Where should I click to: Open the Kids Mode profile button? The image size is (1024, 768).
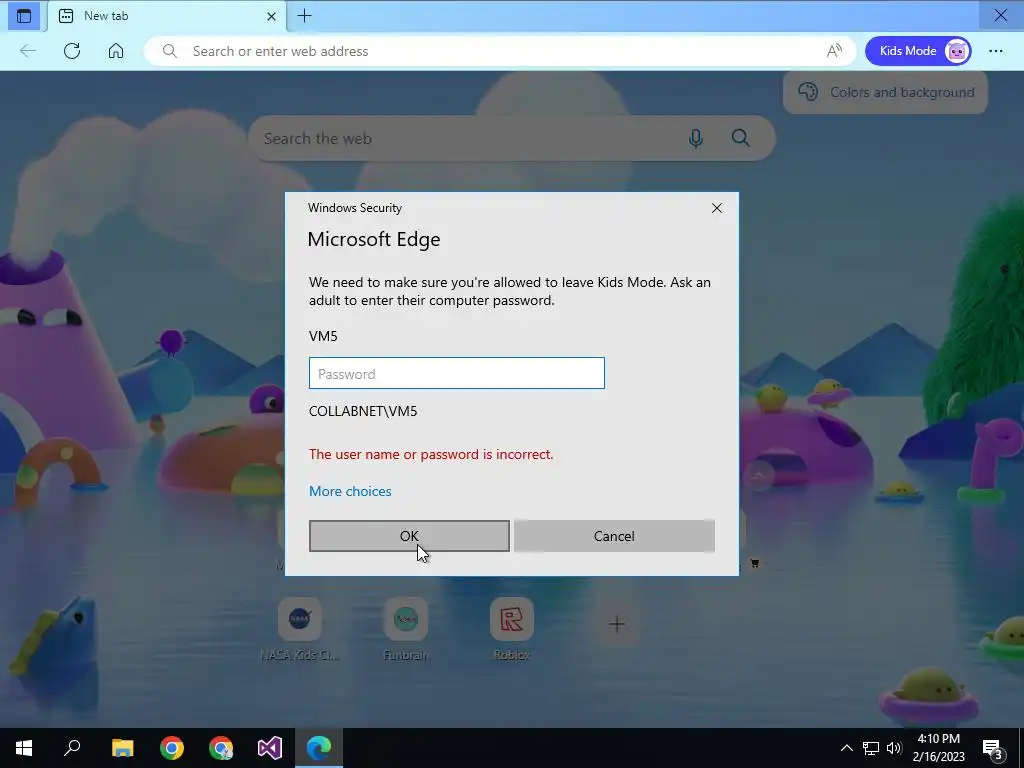point(918,51)
